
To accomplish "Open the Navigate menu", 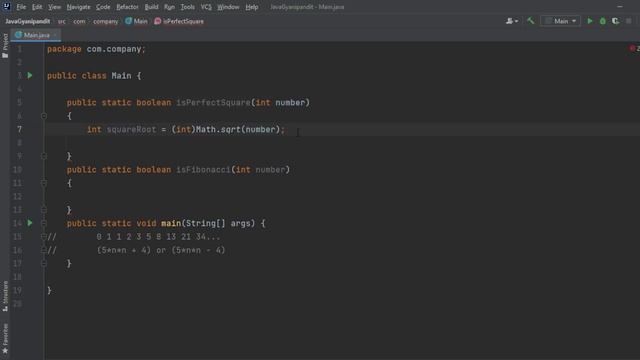I will pos(78,7).
